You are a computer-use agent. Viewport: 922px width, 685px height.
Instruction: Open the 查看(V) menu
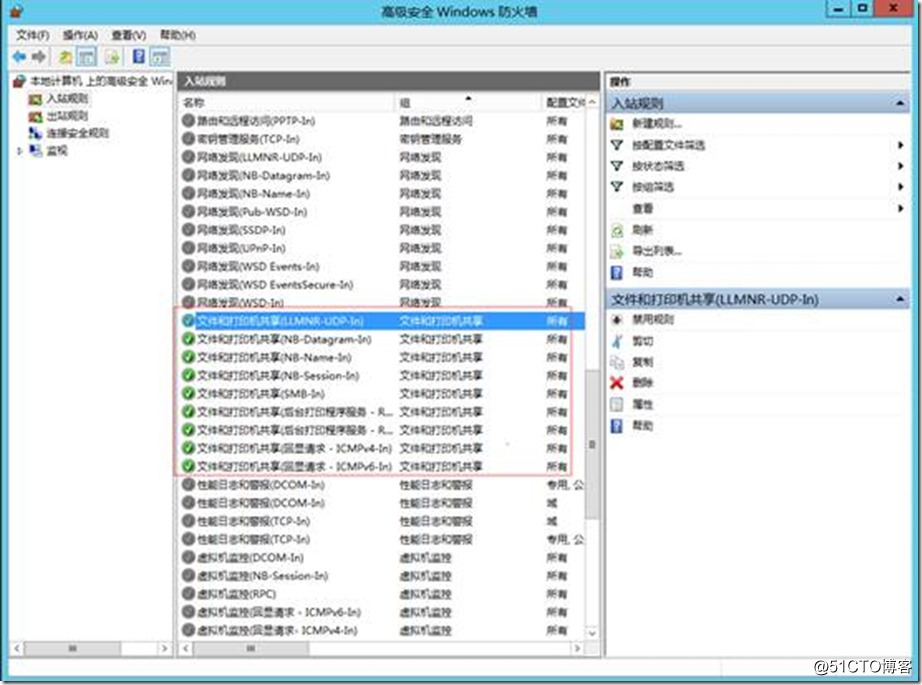[x=129, y=35]
